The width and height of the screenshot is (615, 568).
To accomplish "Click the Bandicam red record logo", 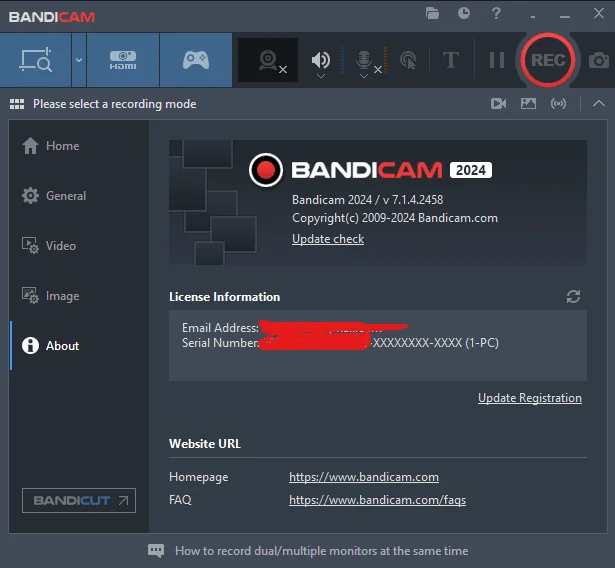I will click(266, 170).
